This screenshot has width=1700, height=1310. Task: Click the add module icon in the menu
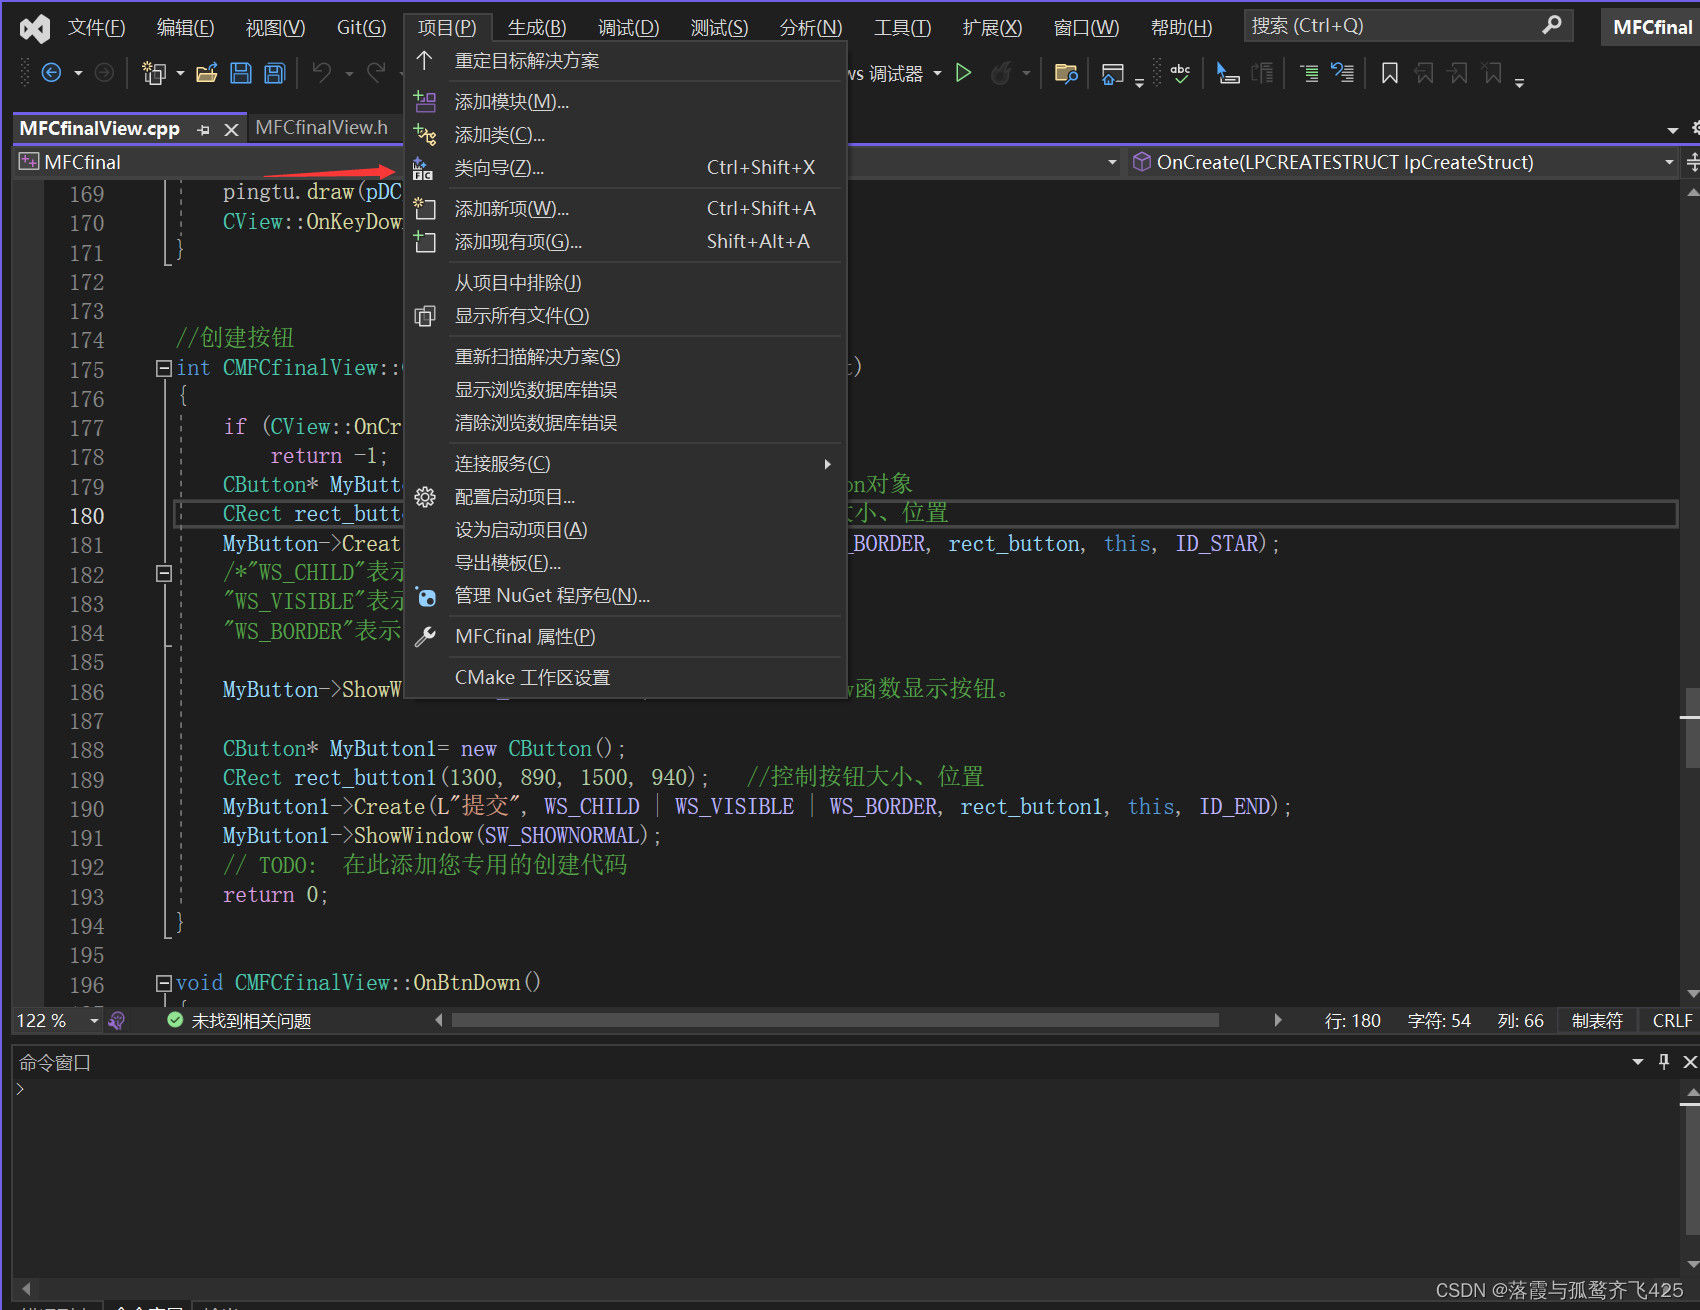click(425, 101)
